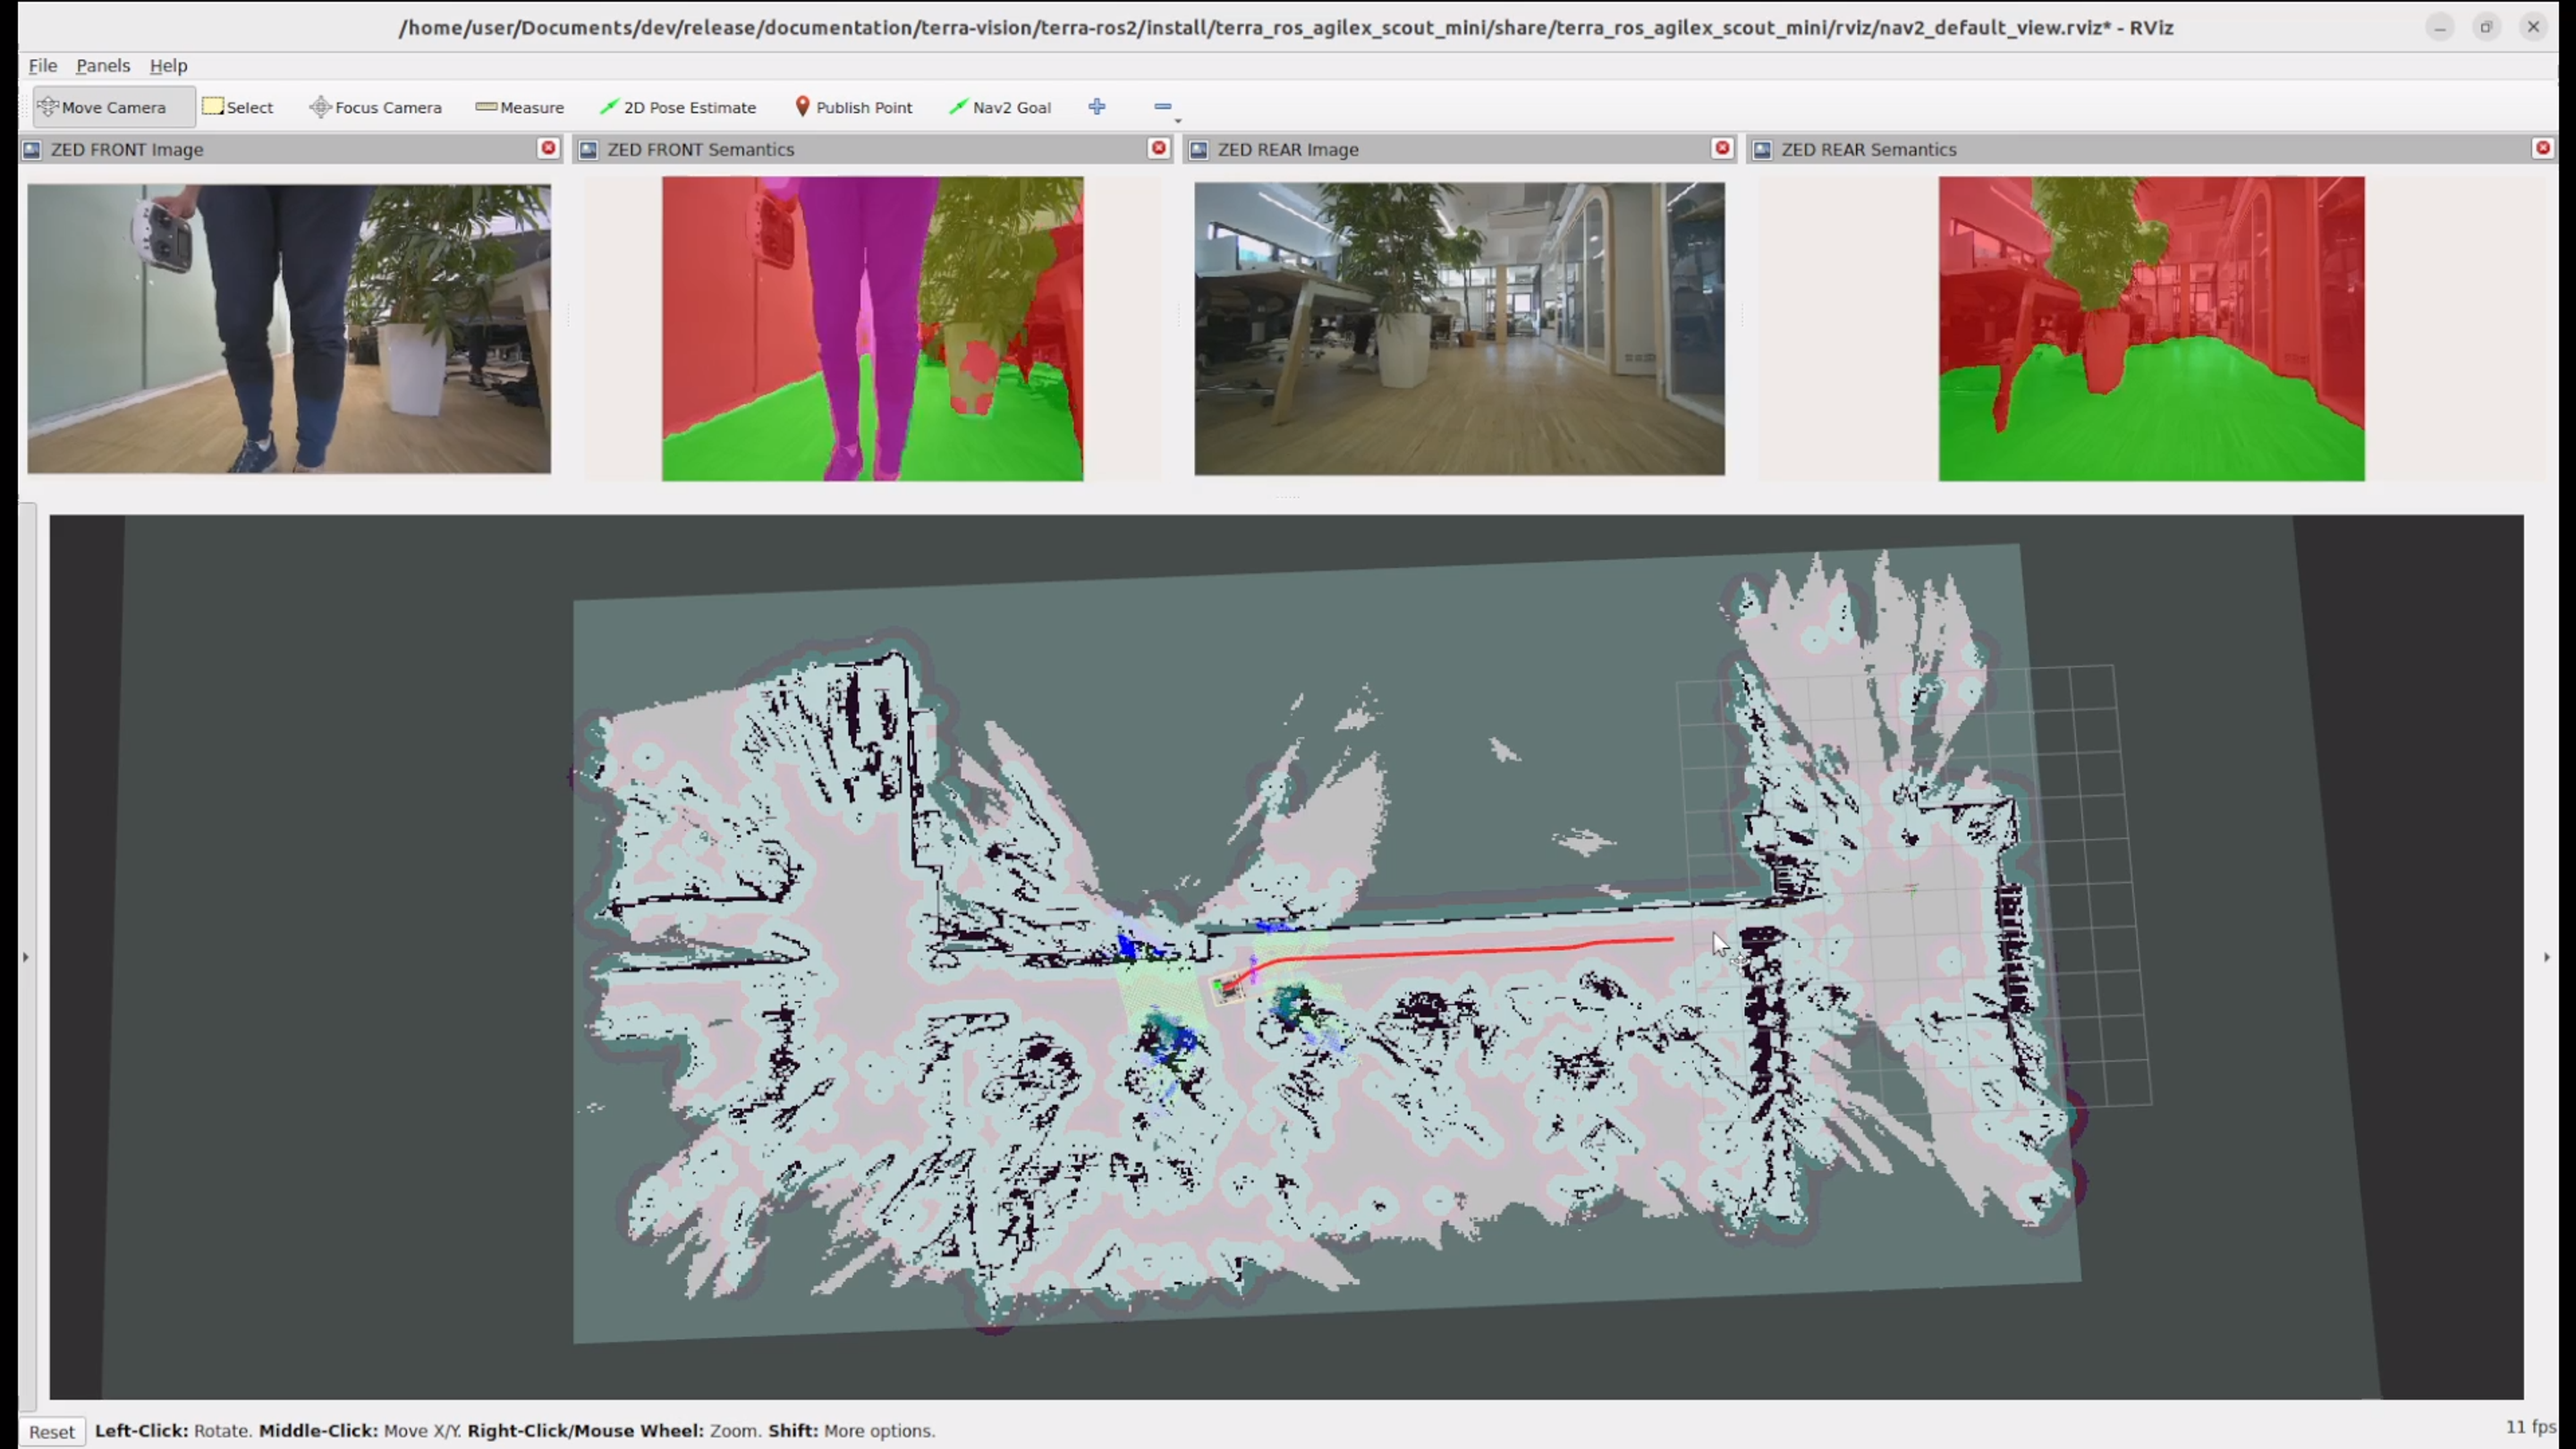Select the Publish Point tool
Image resolution: width=2576 pixels, height=1449 pixels.
click(x=853, y=107)
